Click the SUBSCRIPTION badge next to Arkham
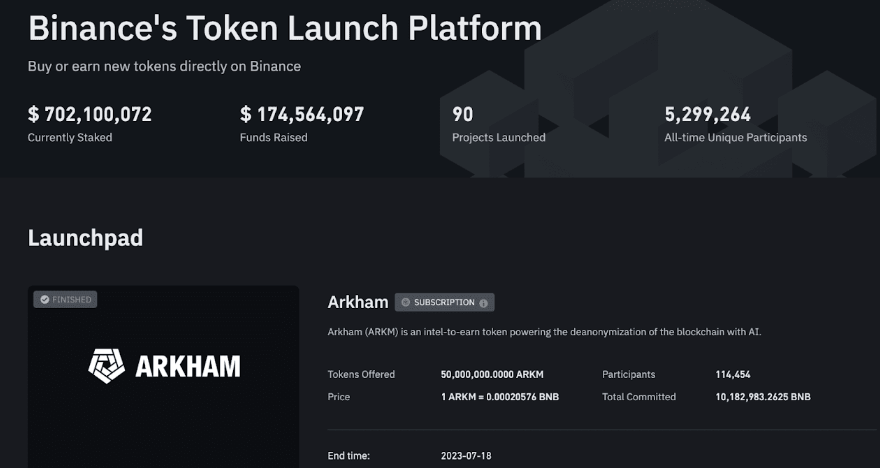The height and width of the screenshot is (468, 880). tap(444, 302)
